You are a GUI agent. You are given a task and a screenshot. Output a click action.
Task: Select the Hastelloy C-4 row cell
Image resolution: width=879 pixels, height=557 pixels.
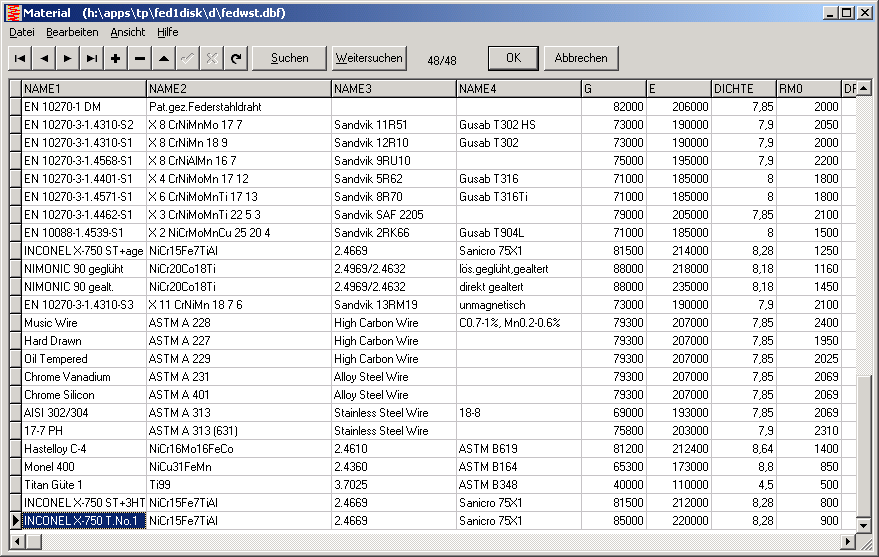pyautogui.click(x=84, y=449)
